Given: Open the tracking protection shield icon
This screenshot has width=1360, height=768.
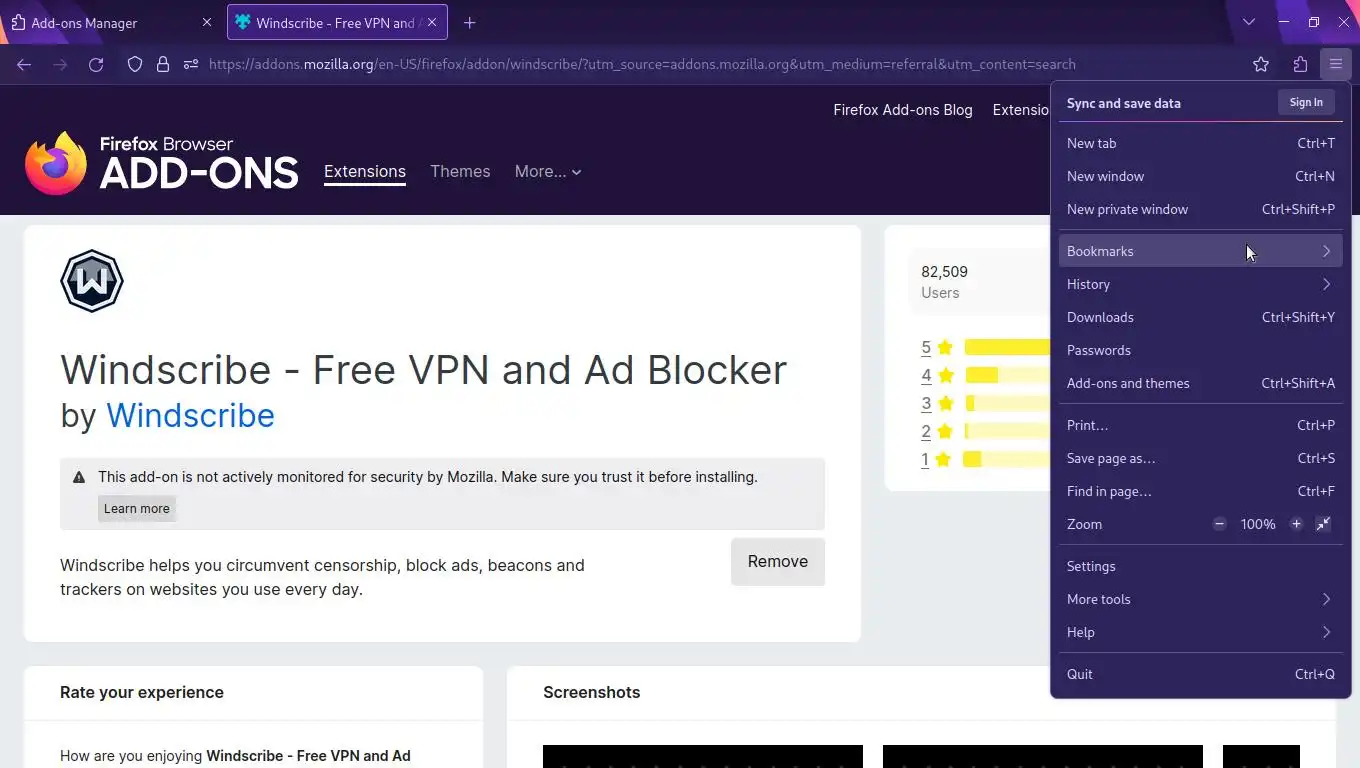Looking at the screenshot, I should 135,64.
